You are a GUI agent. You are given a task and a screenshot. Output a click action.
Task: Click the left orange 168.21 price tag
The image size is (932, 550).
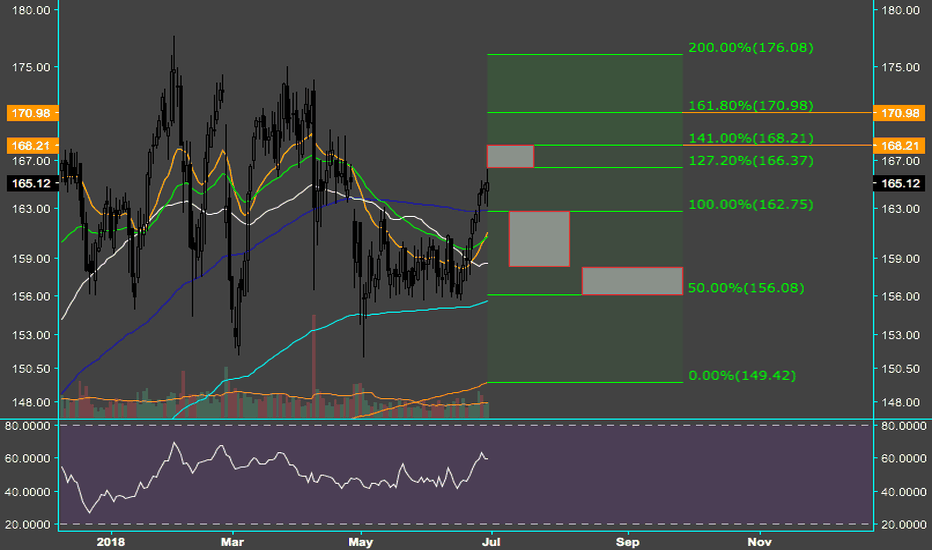point(33,146)
